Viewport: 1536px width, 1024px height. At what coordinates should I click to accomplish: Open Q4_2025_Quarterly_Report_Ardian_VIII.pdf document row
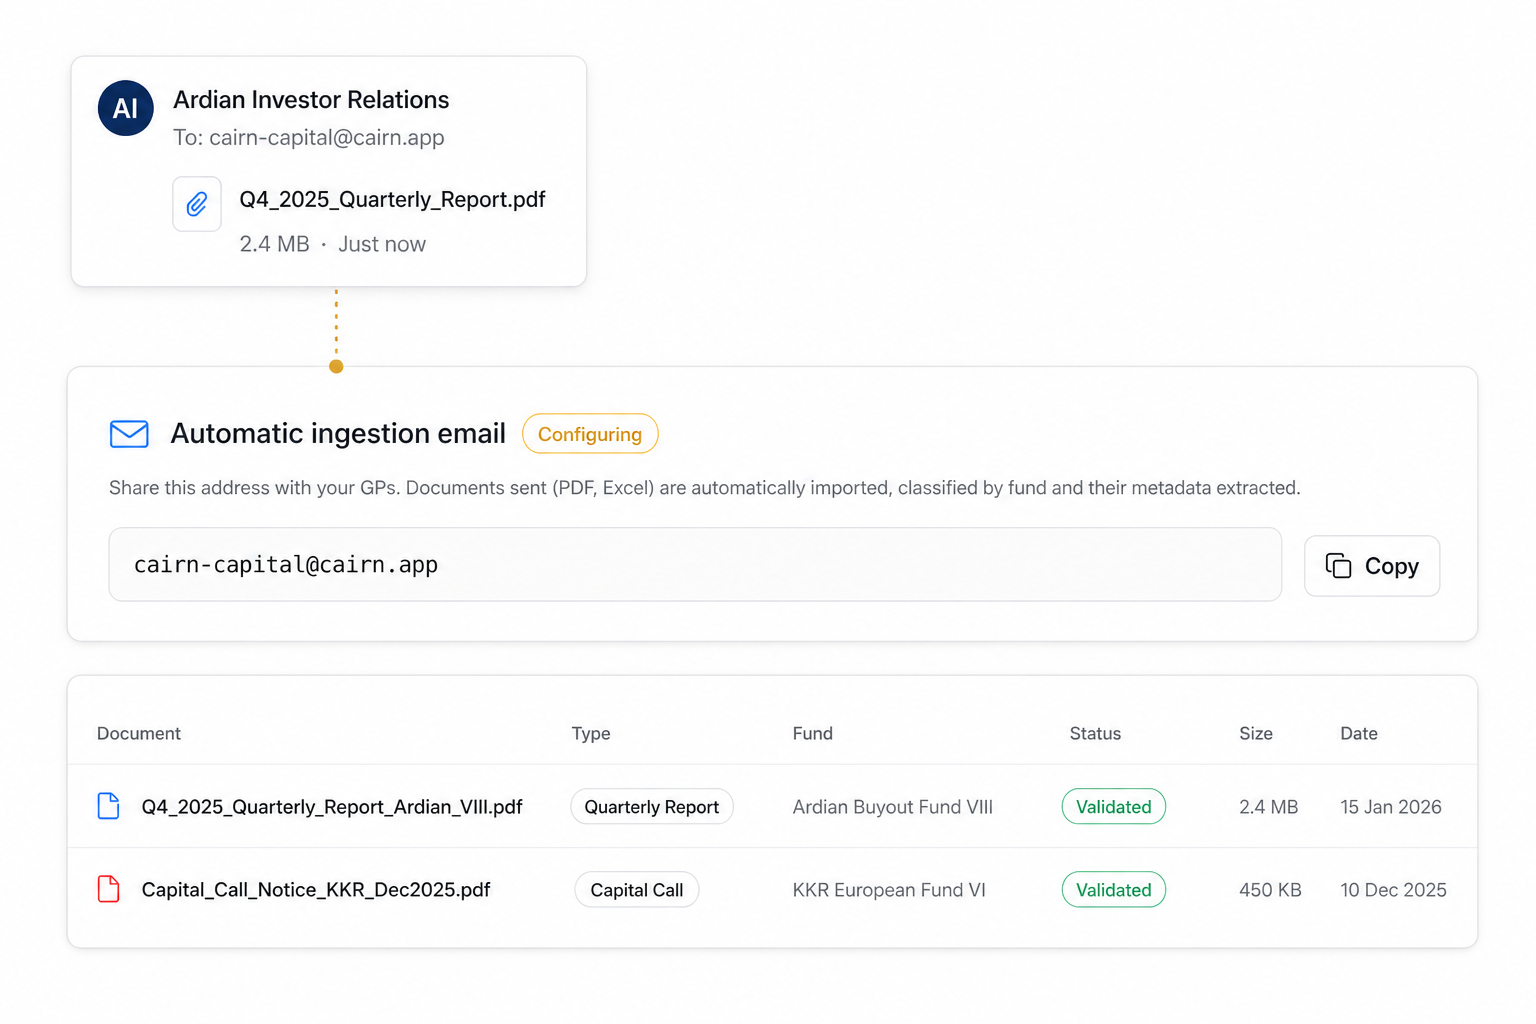tap(331, 807)
